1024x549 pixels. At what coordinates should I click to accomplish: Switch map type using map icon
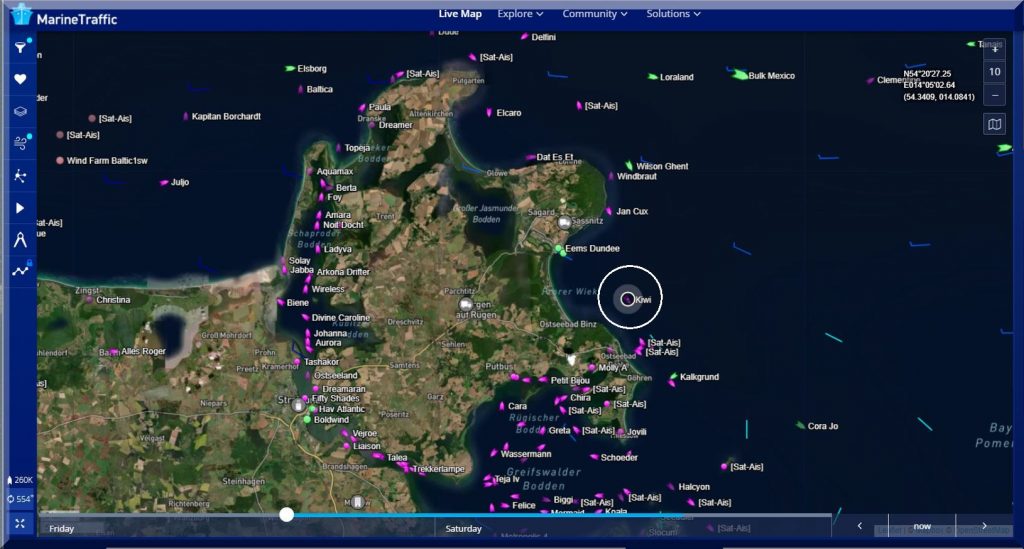pyautogui.click(x=994, y=124)
